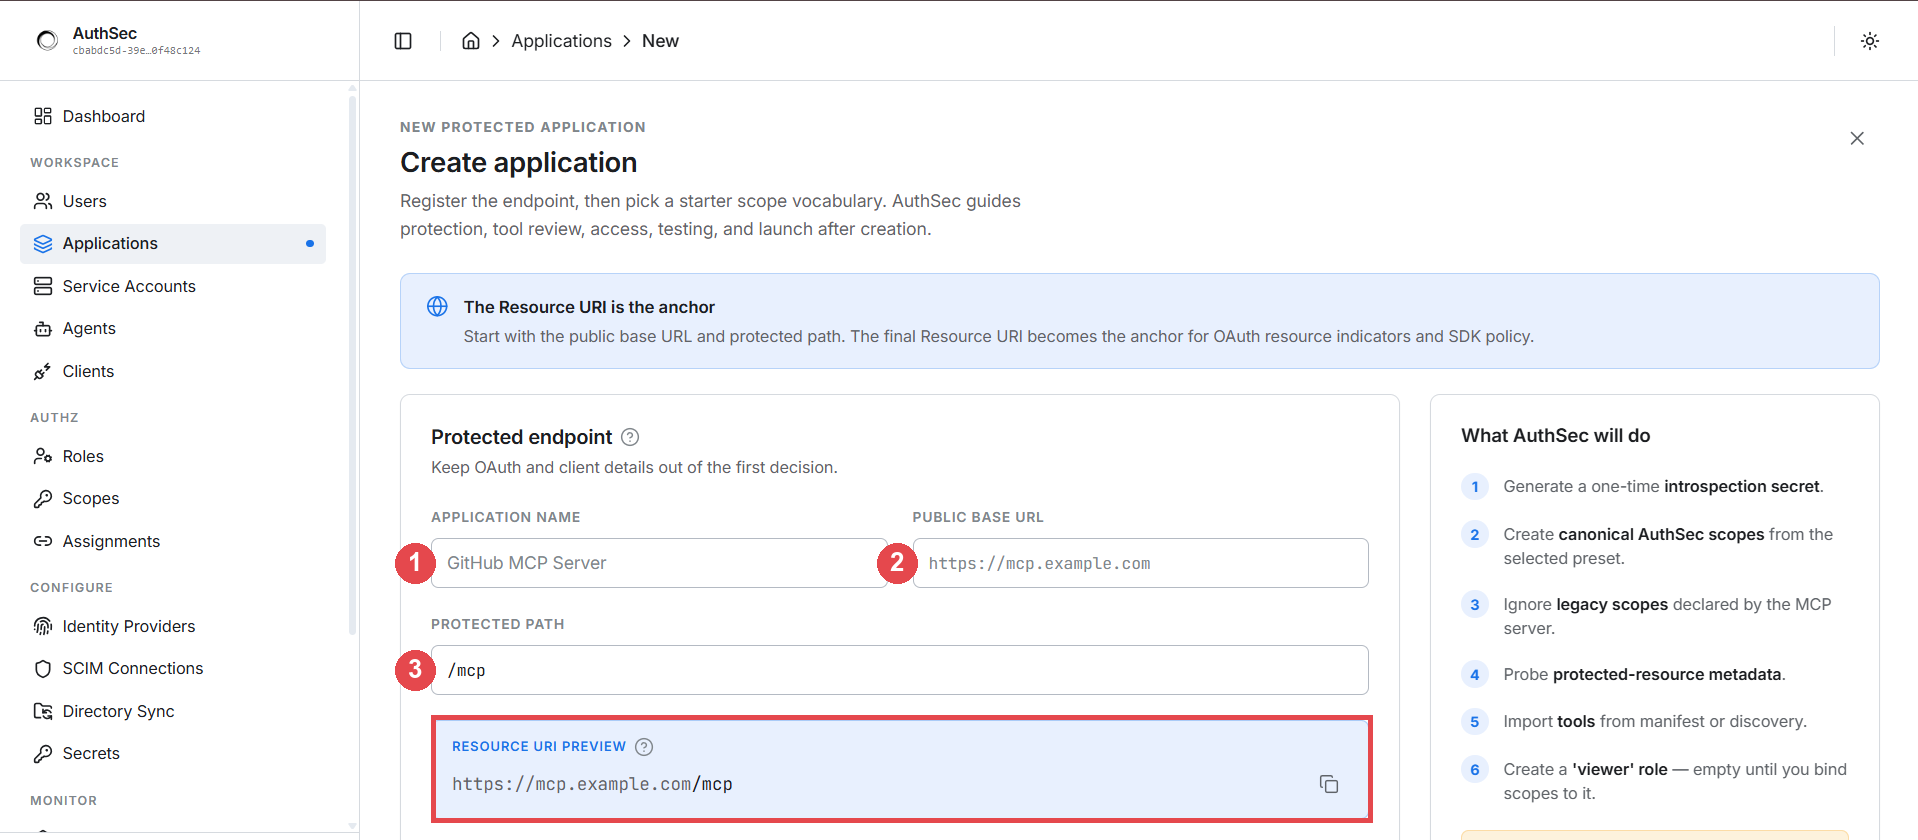Click the AuthSec logo icon

point(47,40)
